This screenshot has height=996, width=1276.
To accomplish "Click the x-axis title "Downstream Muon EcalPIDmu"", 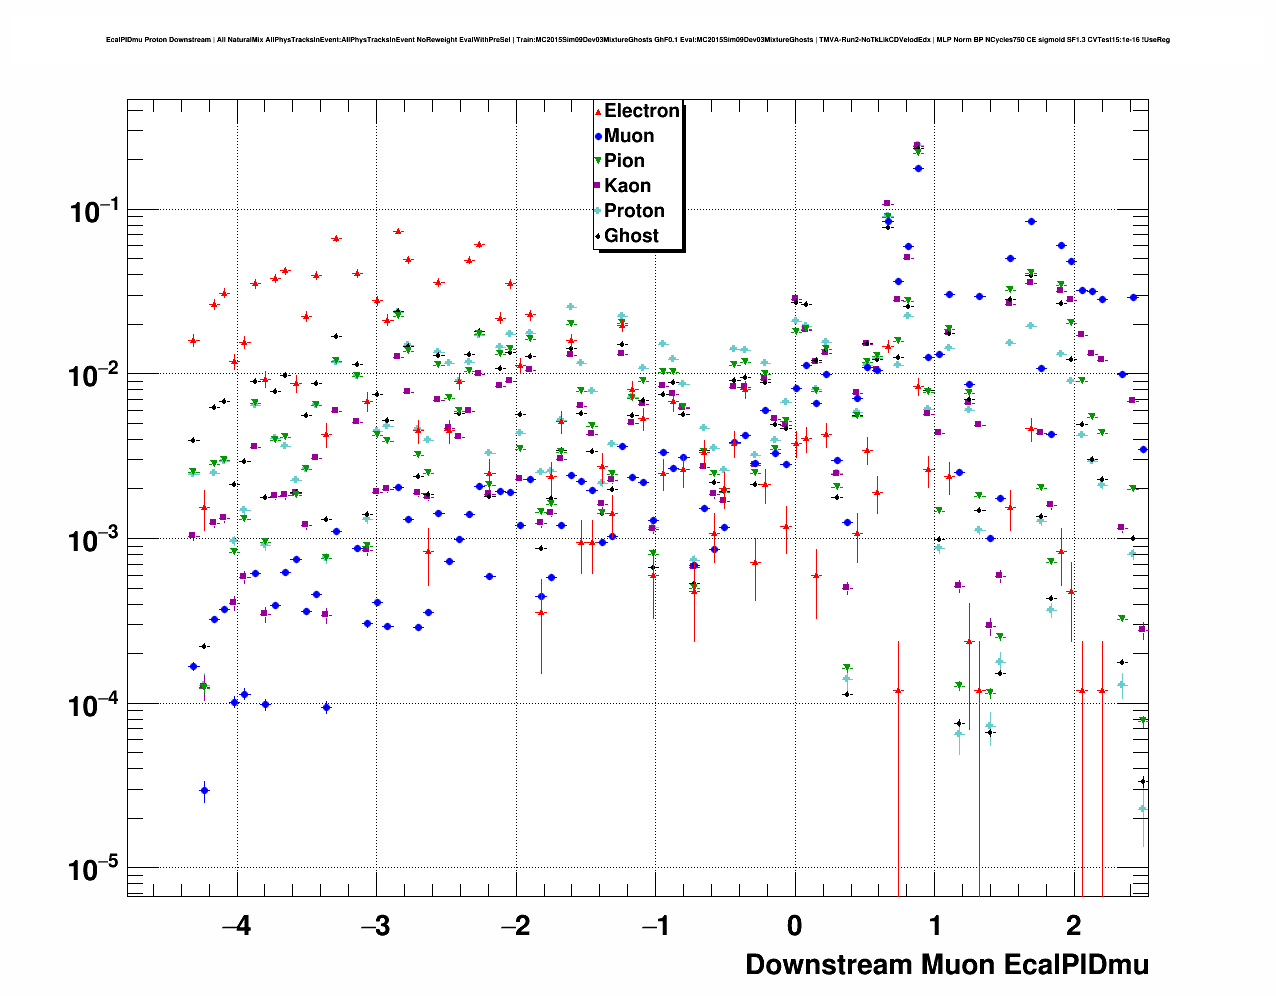I will coord(946,964).
